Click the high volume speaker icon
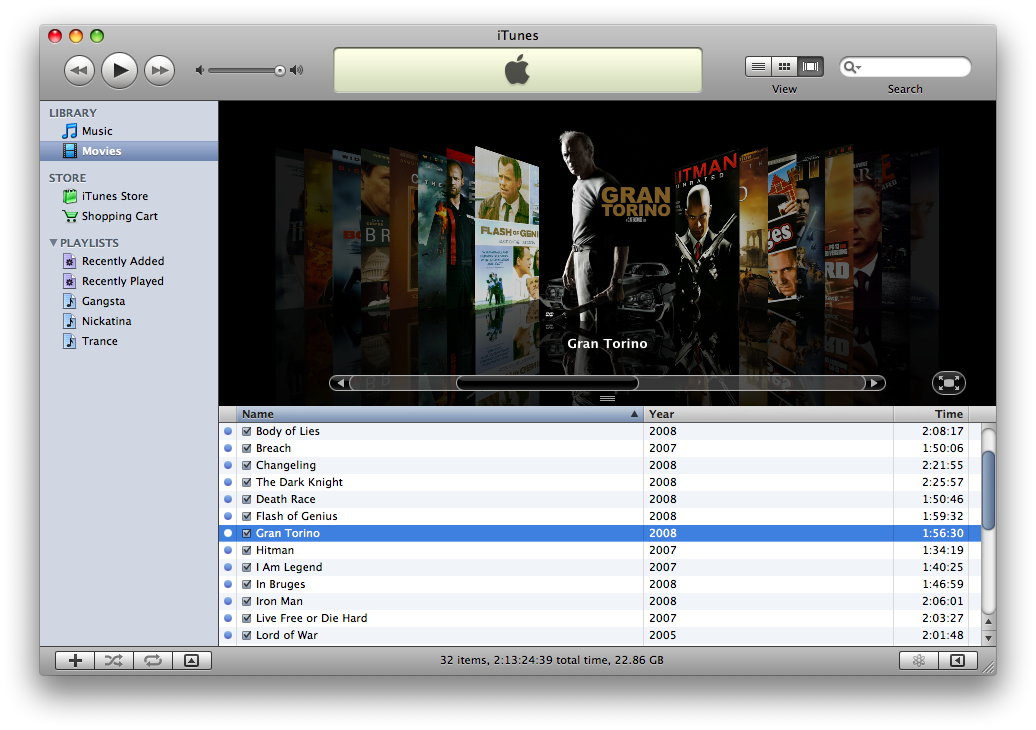 point(297,70)
